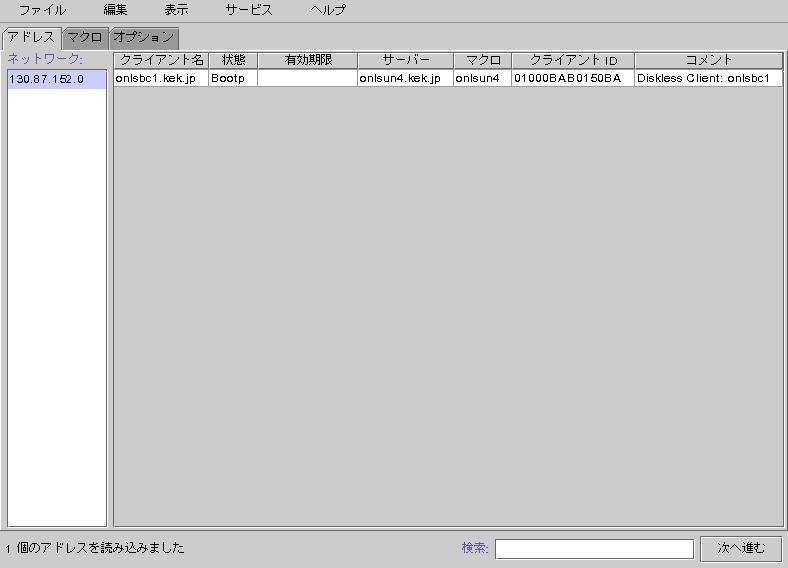Click the 状態 column header
Viewport: 788px width, 568px height.
coord(234,61)
